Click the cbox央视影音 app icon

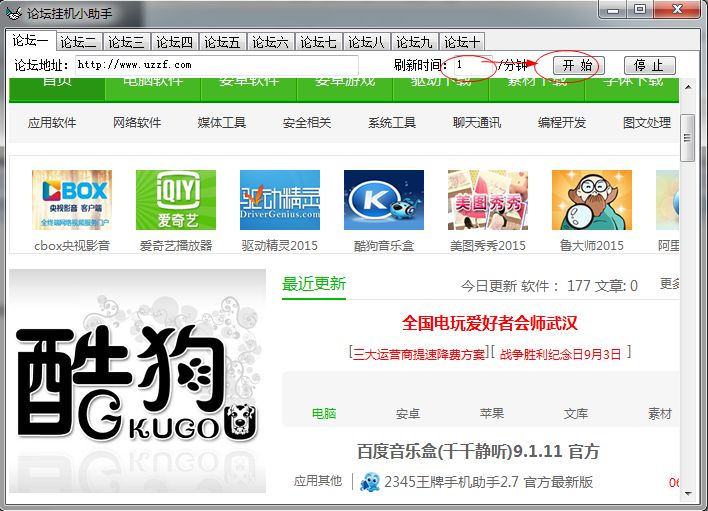[x=72, y=200]
